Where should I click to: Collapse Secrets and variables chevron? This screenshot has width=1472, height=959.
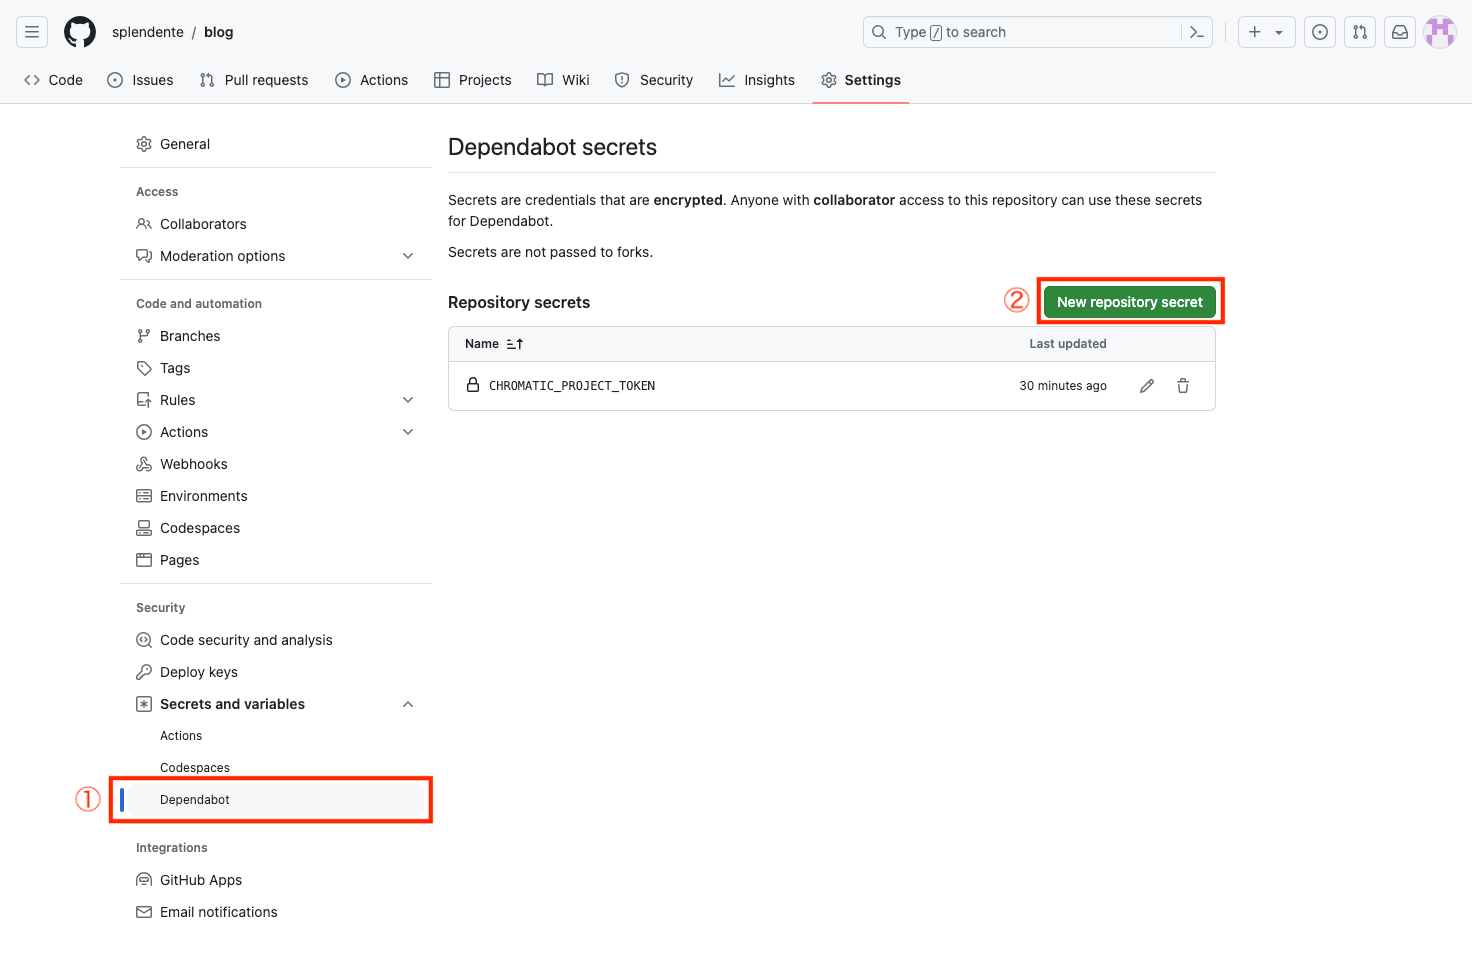click(408, 704)
